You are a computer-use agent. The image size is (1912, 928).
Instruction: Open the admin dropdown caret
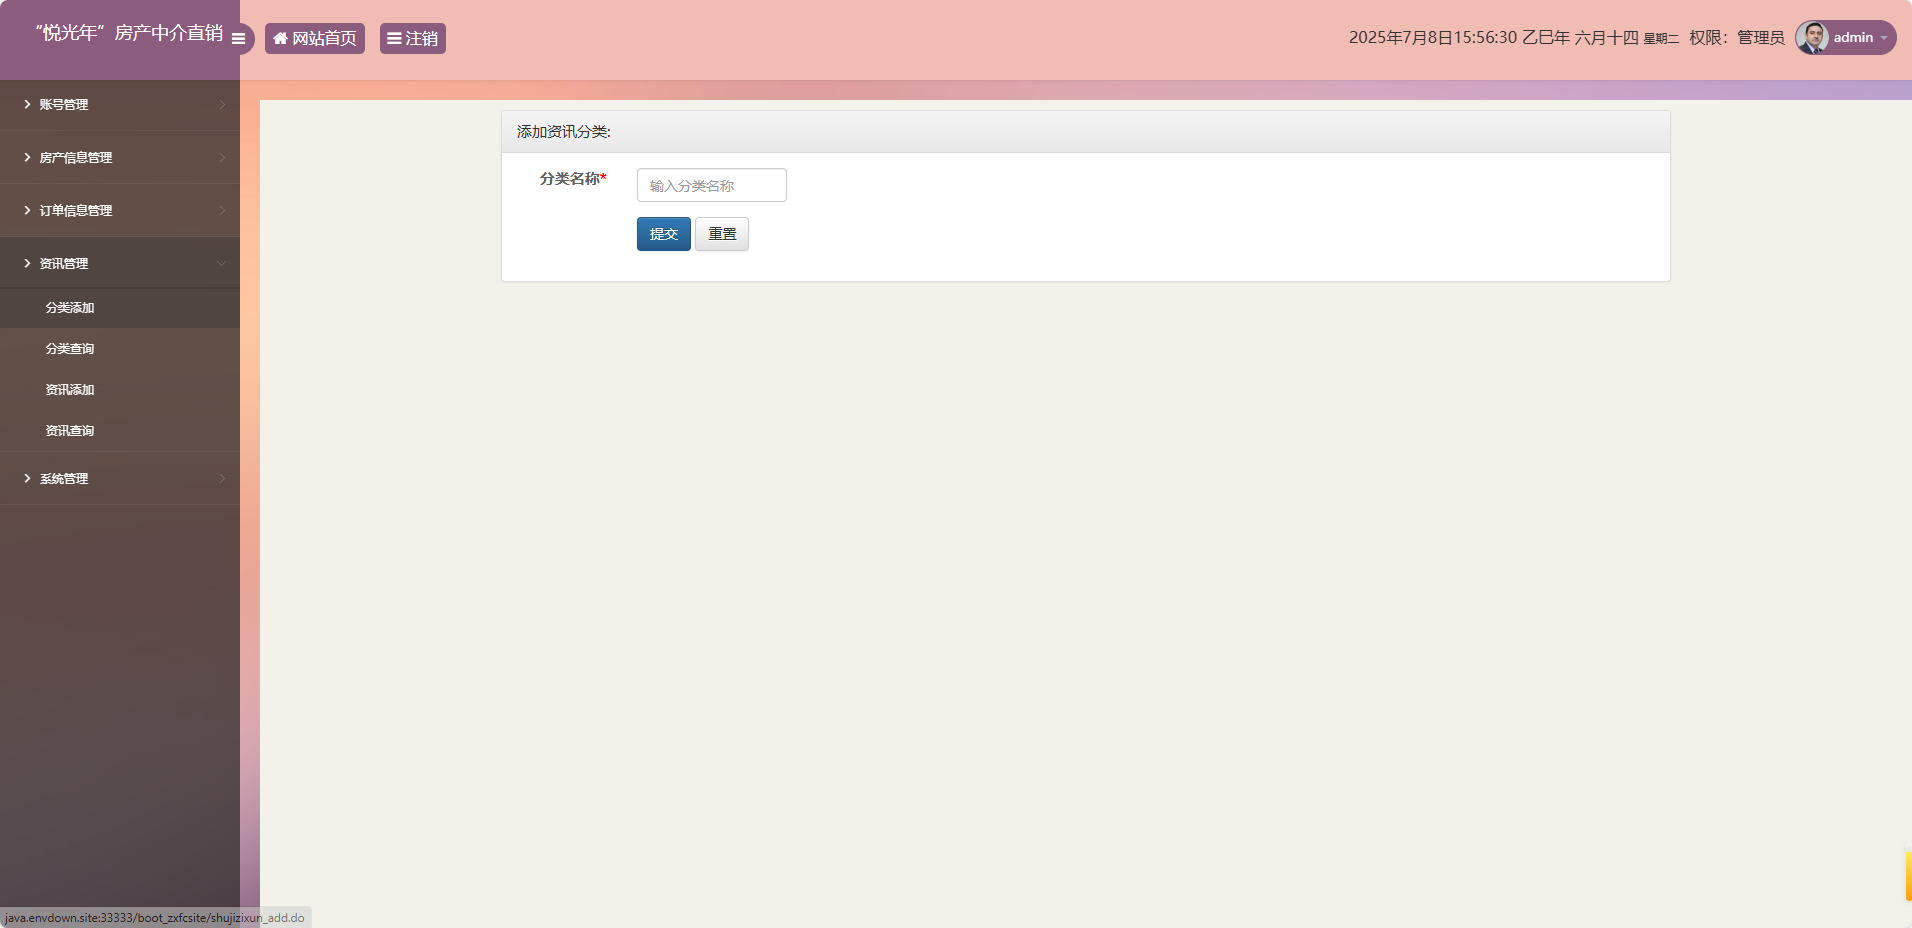[1884, 38]
